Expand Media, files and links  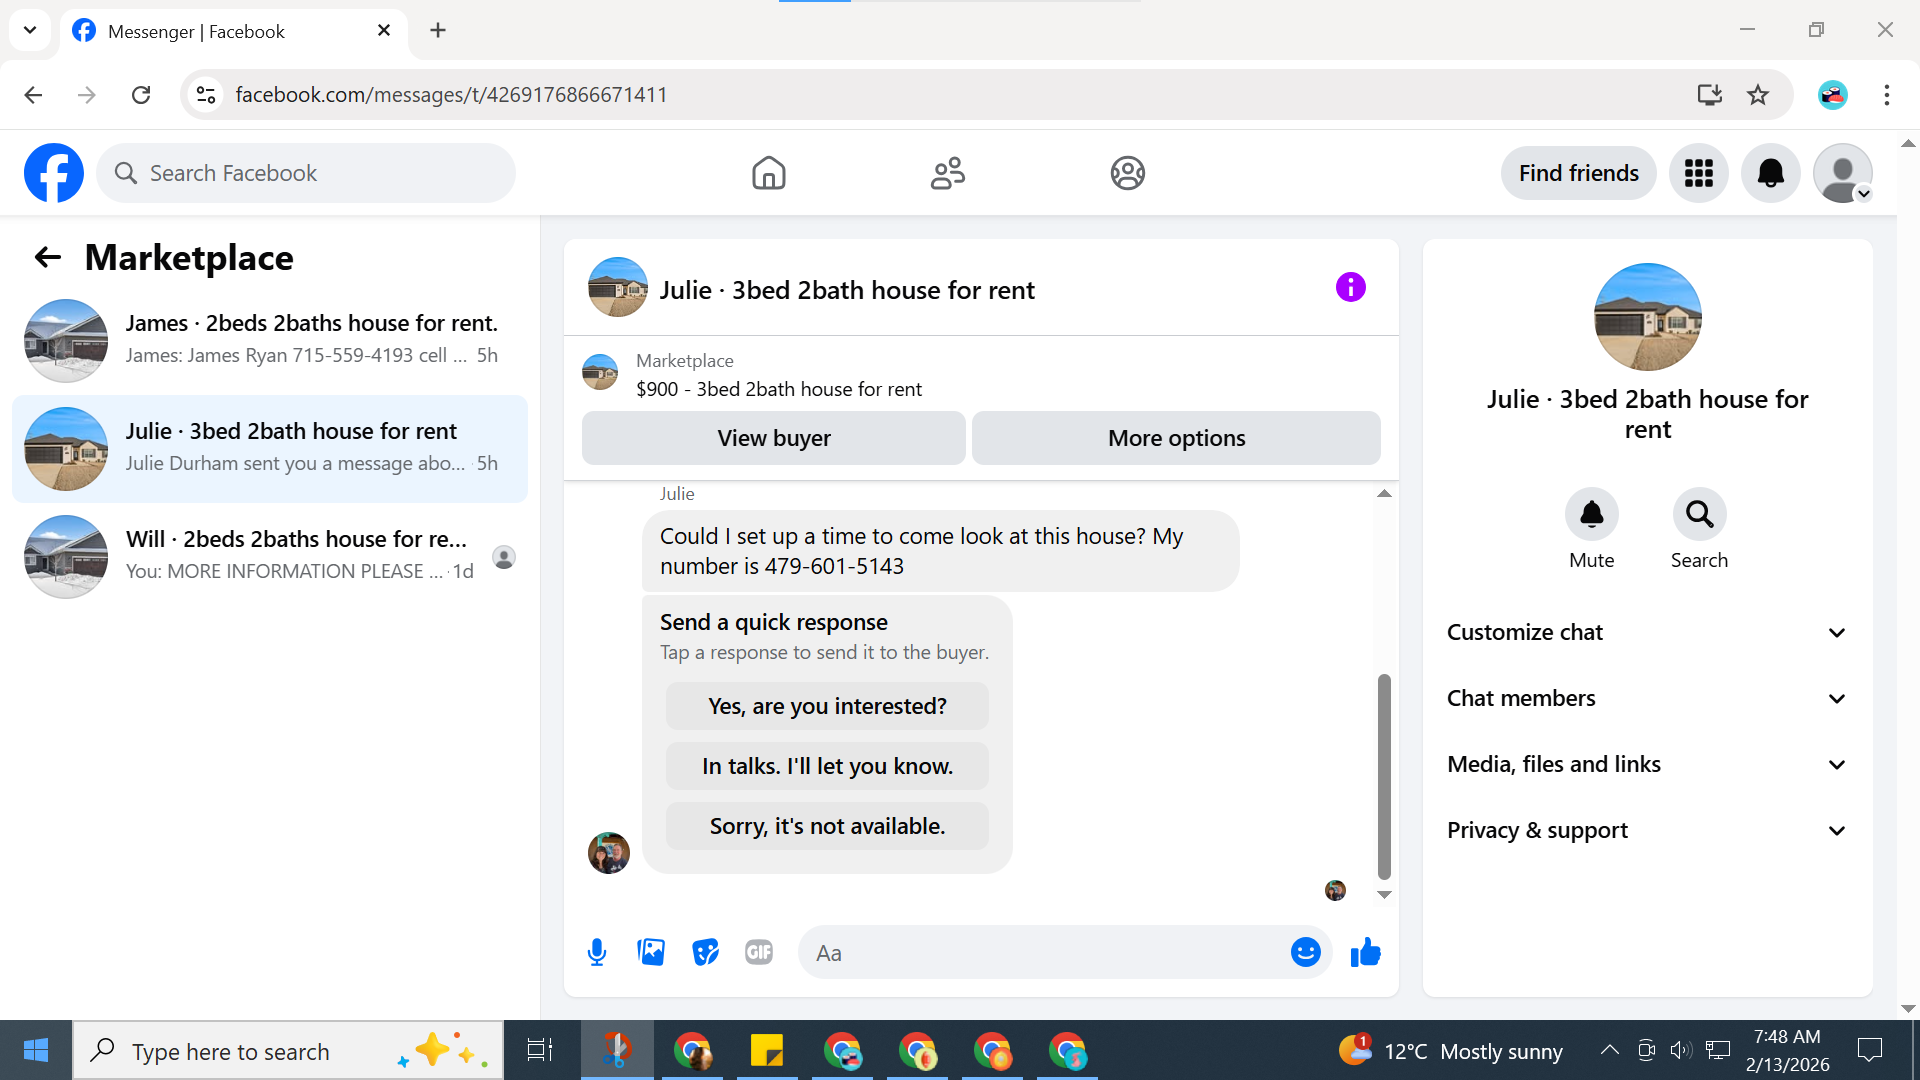[1646, 764]
